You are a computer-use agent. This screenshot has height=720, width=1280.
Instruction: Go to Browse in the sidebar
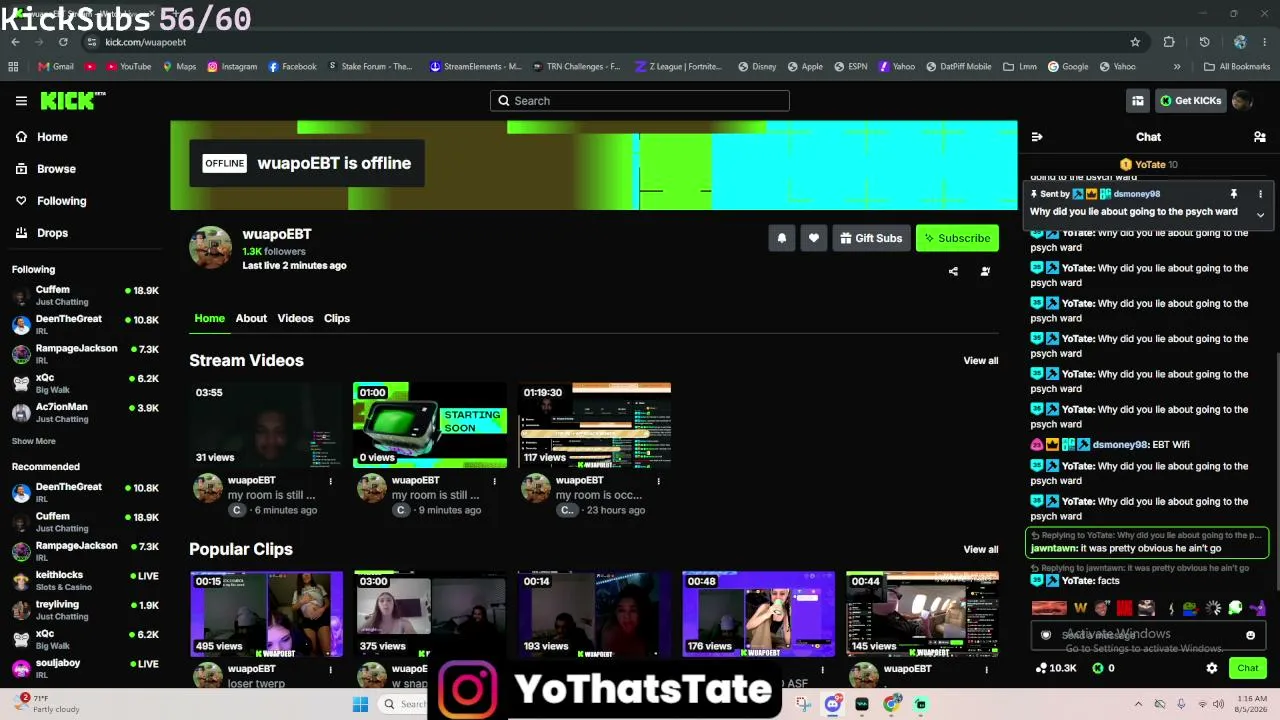click(x=46, y=169)
